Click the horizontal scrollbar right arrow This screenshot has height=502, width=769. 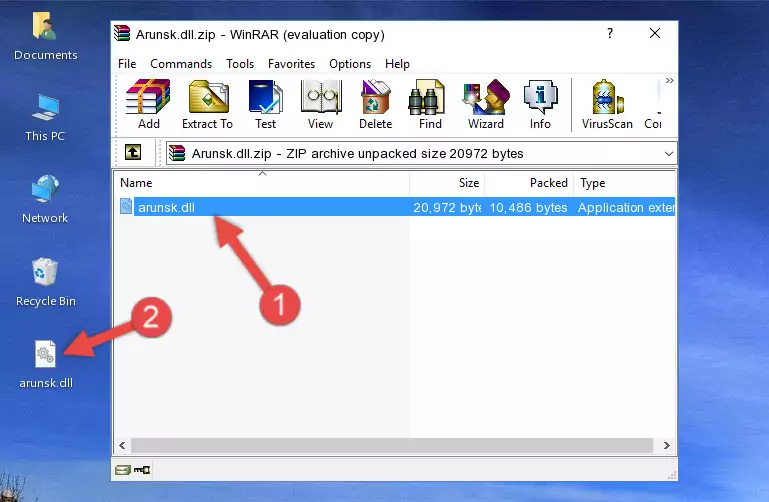(x=666, y=445)
